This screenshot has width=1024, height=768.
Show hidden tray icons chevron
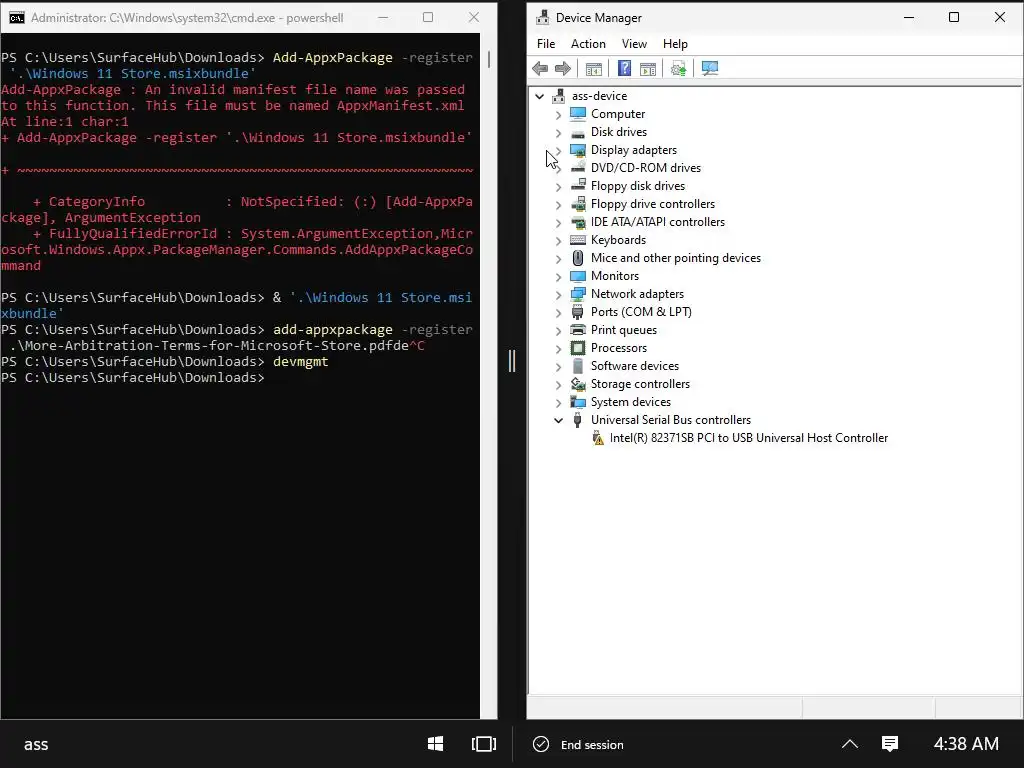[x=850, y=744]
